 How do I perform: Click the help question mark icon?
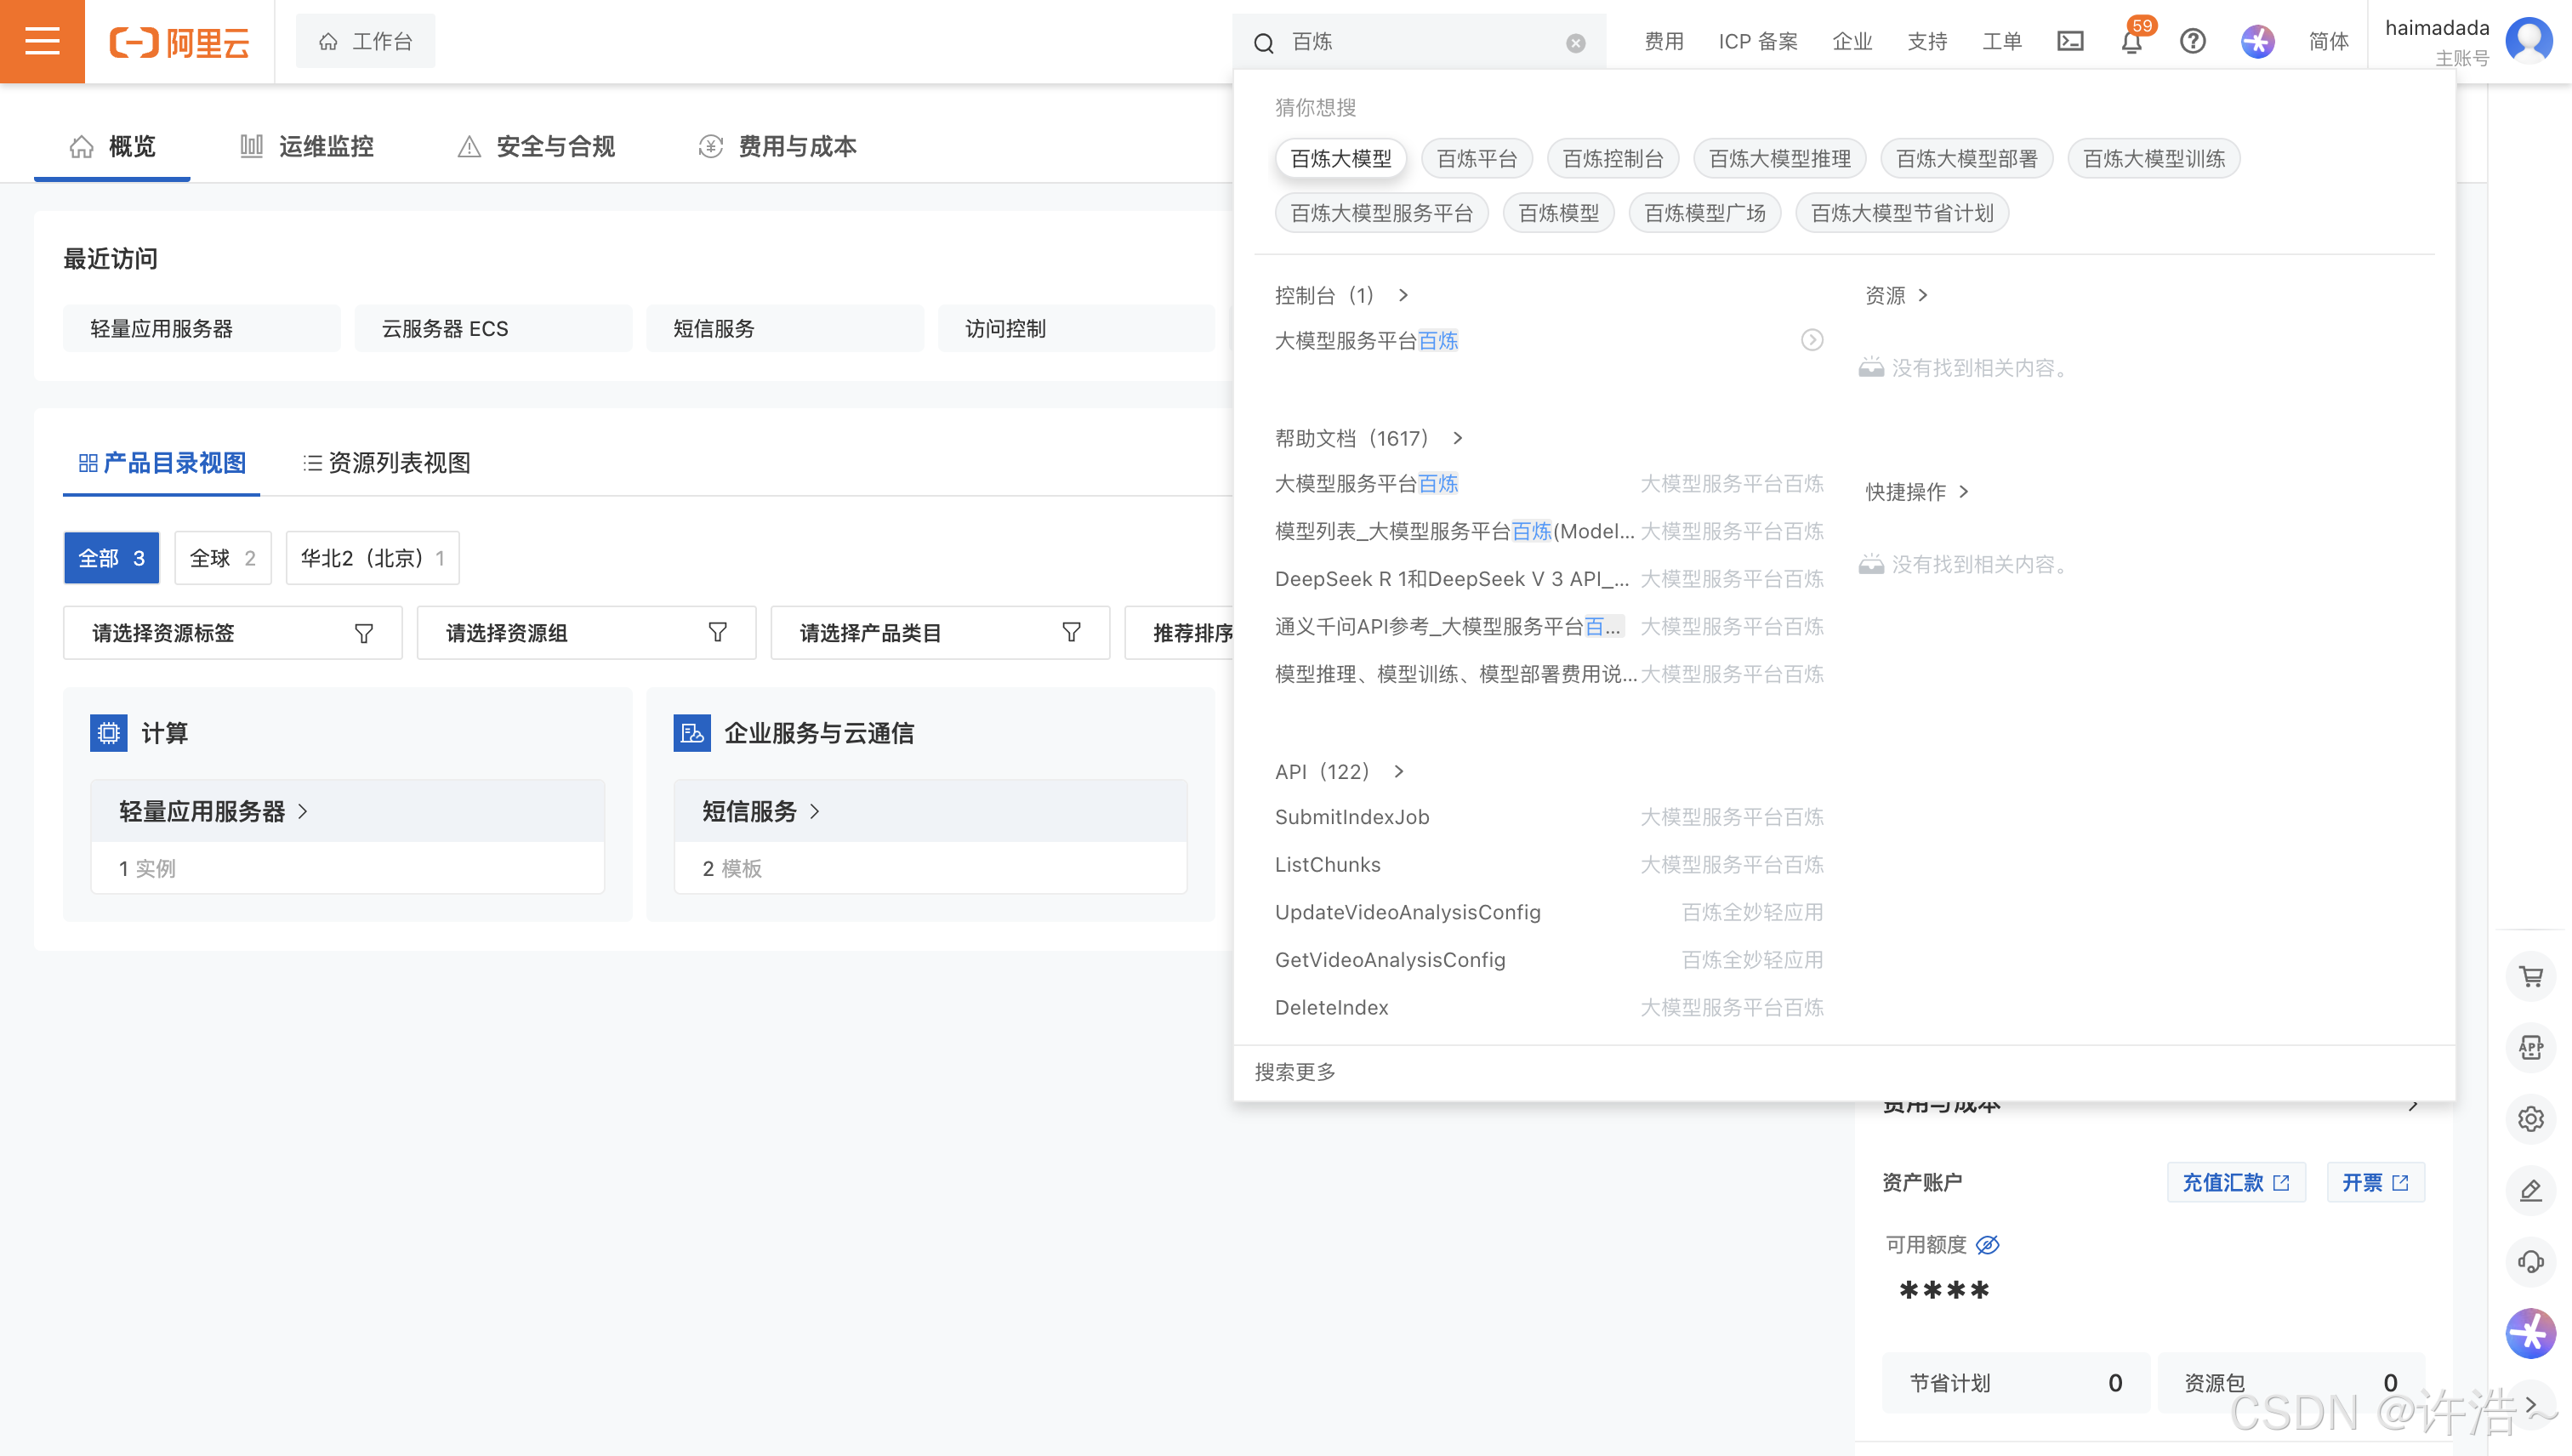pyautogui.click(x=2192, y=41)
